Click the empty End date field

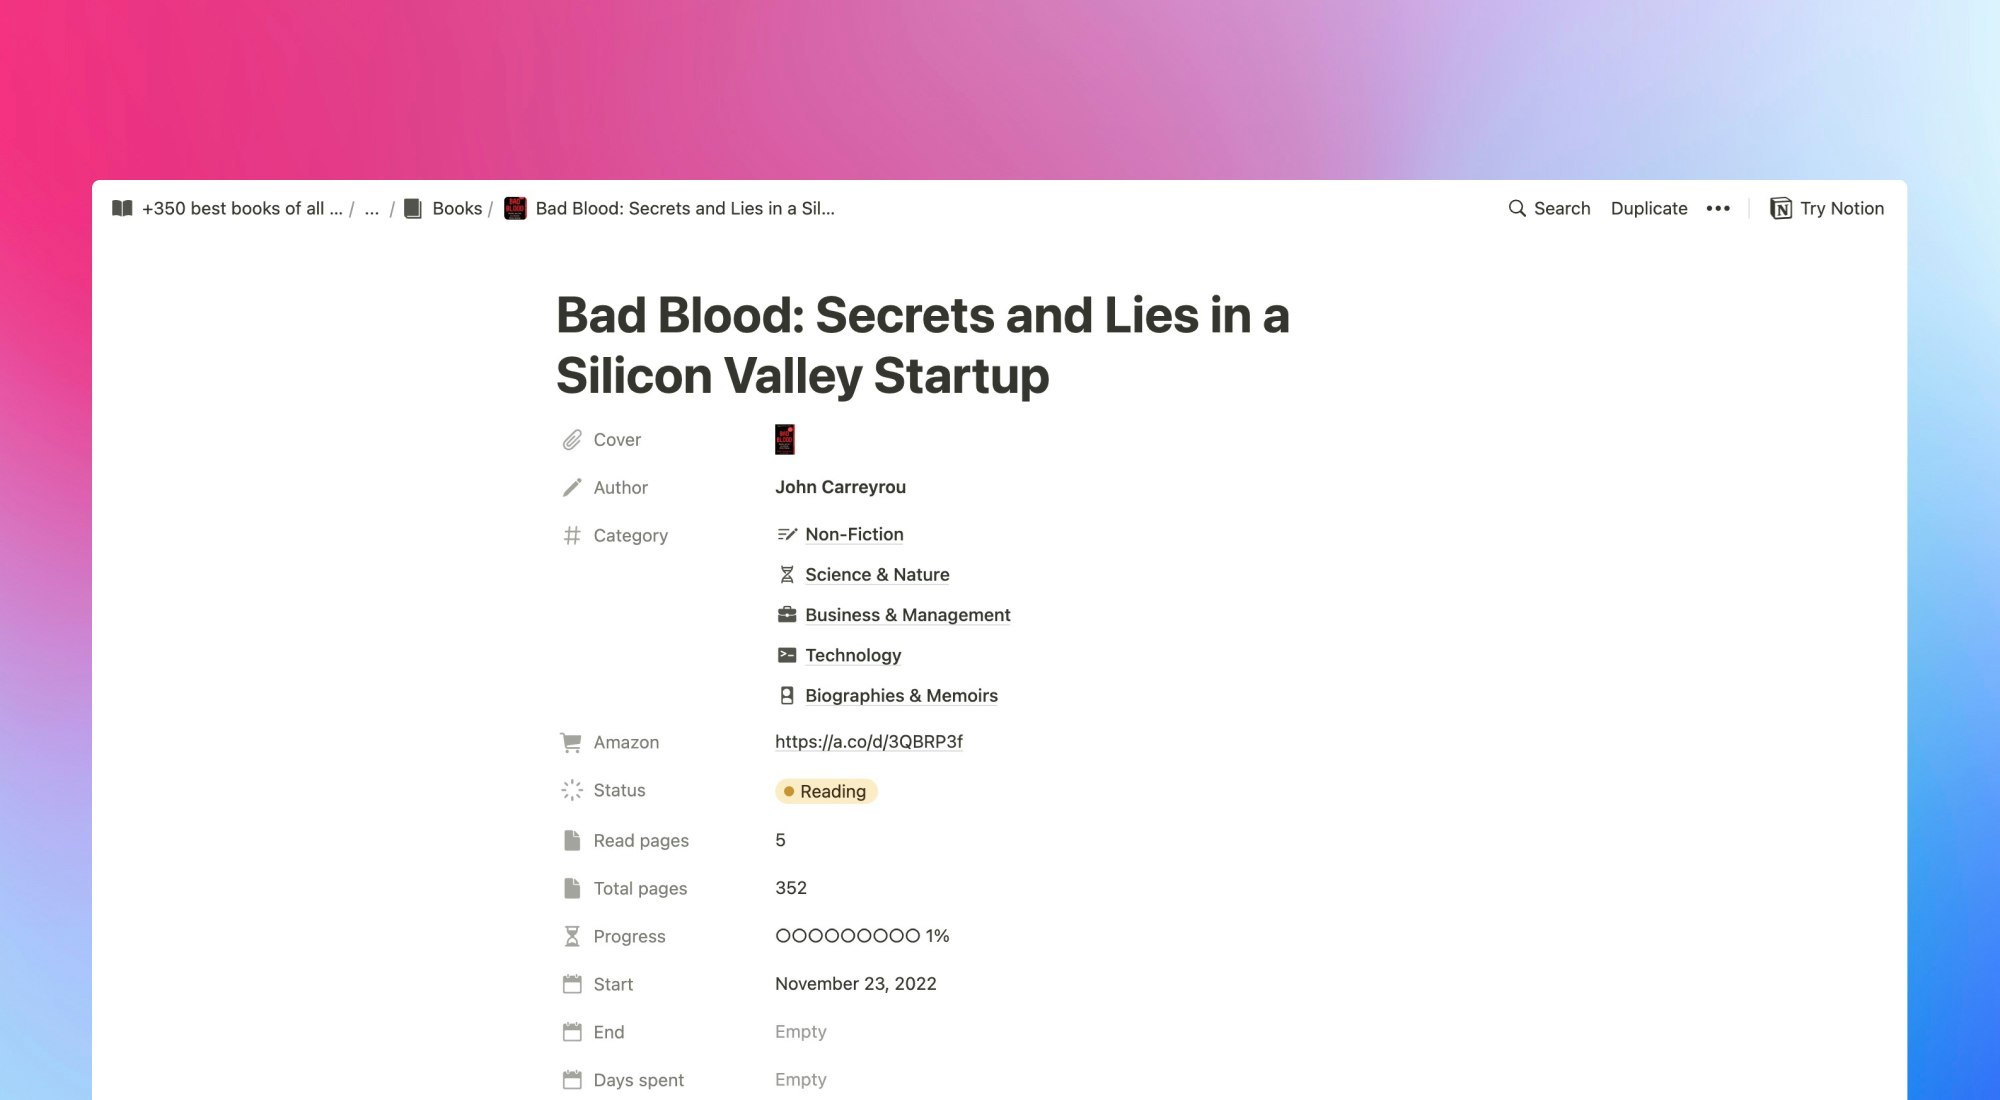coord(801,1032)
